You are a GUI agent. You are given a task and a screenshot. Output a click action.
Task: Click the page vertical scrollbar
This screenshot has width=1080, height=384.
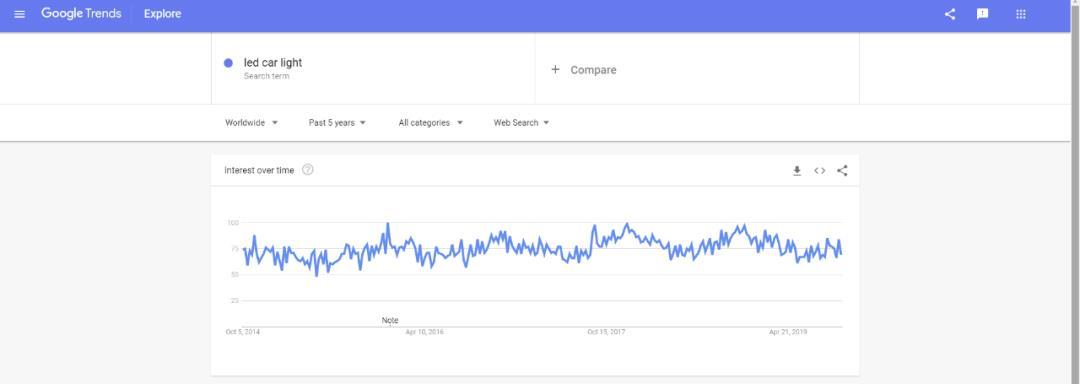pos(1075,192)
